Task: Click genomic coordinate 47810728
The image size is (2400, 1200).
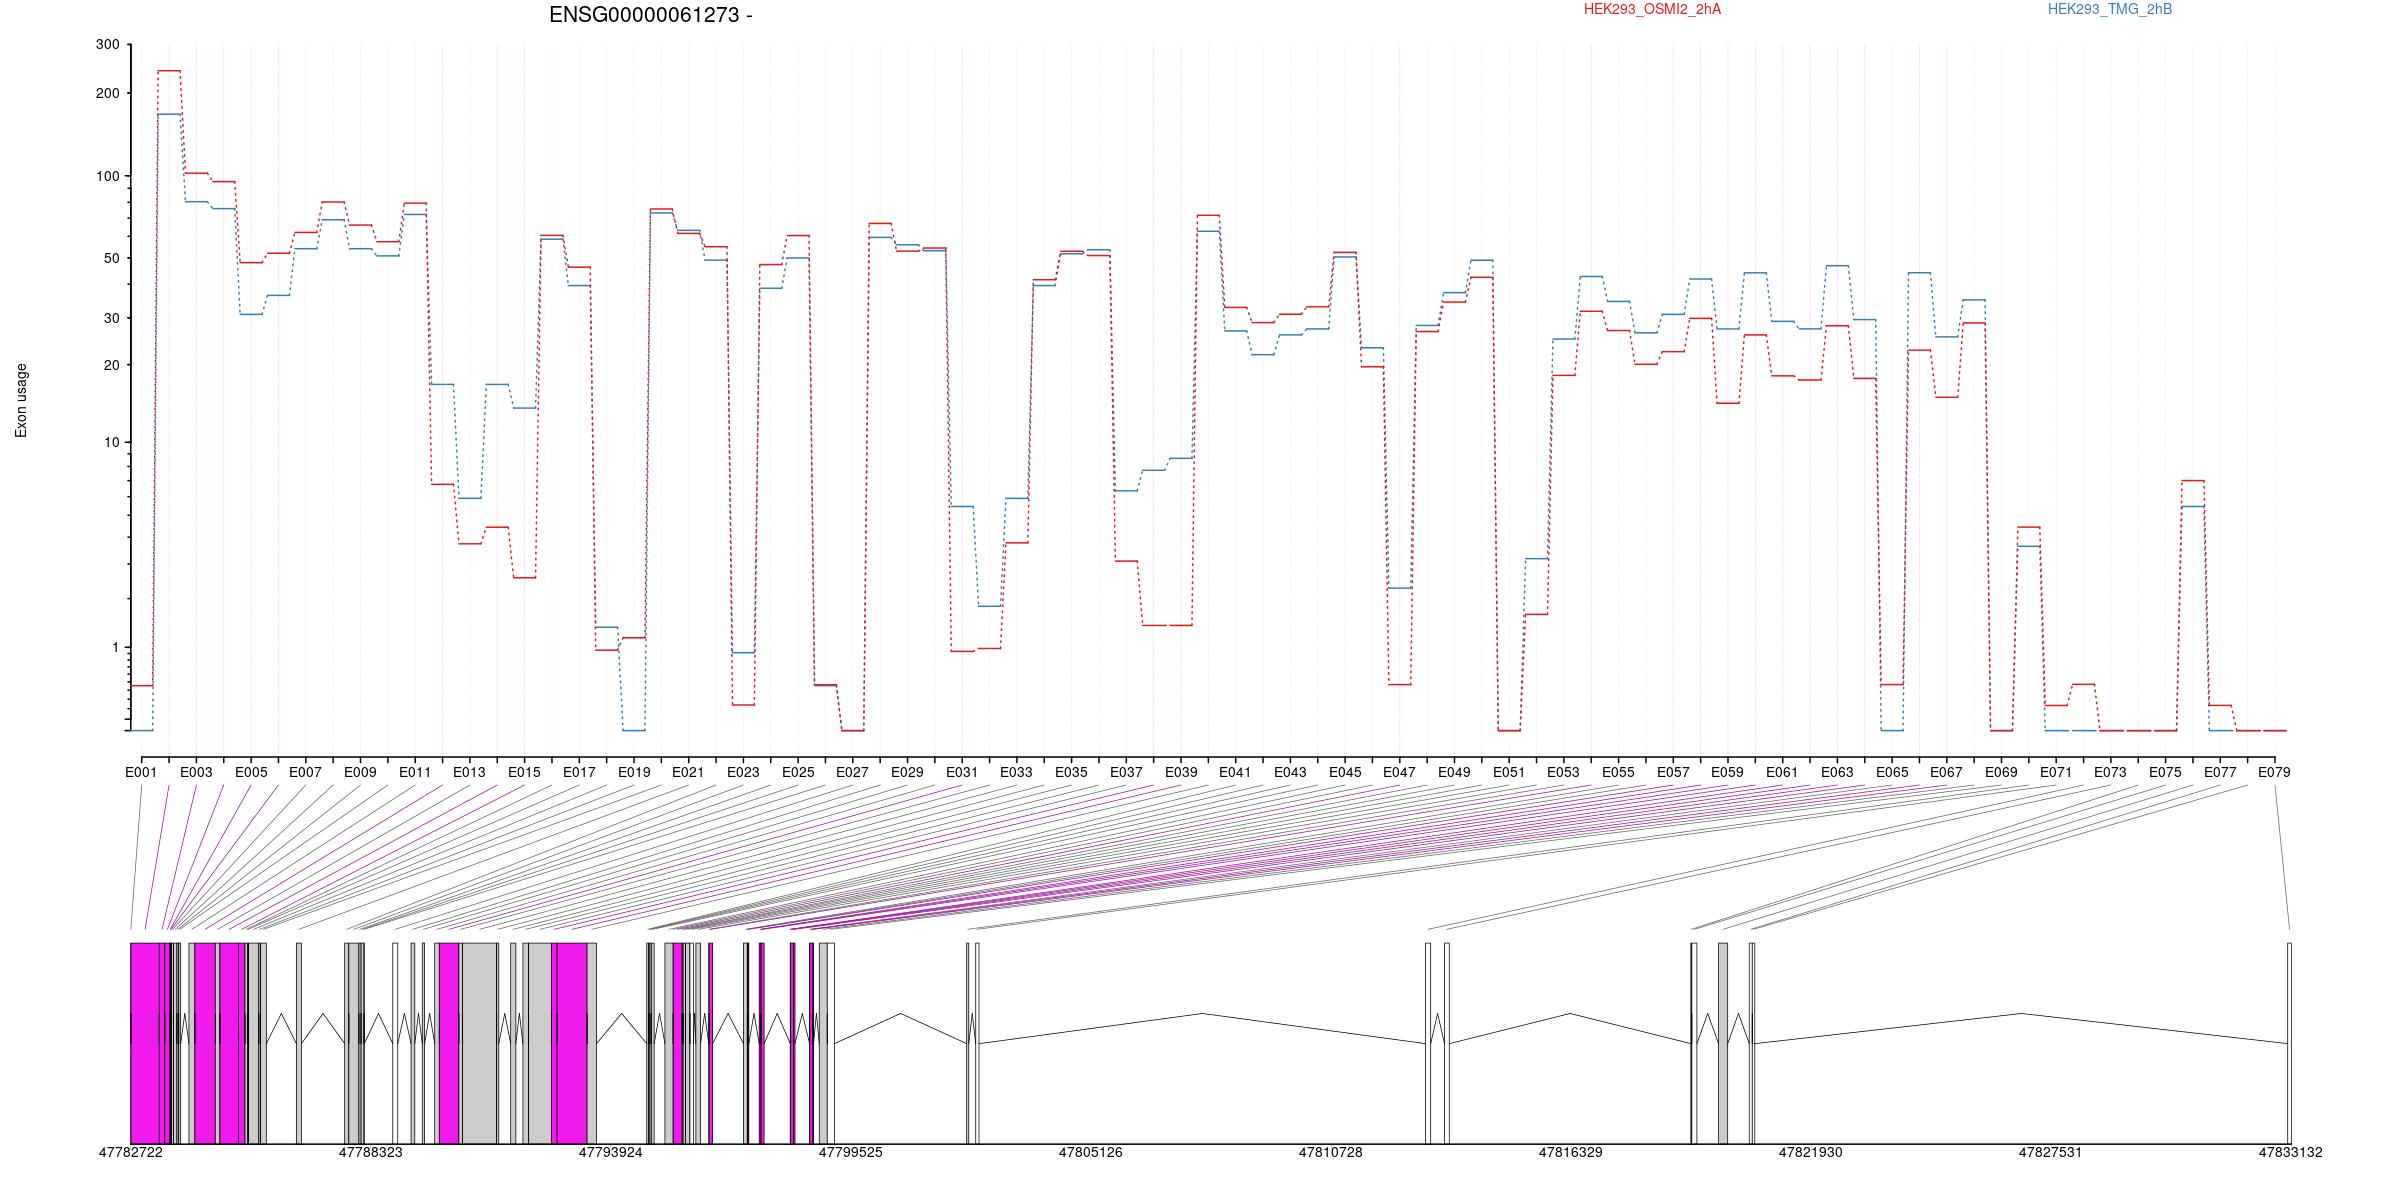Action: tap(1331, 1152)
